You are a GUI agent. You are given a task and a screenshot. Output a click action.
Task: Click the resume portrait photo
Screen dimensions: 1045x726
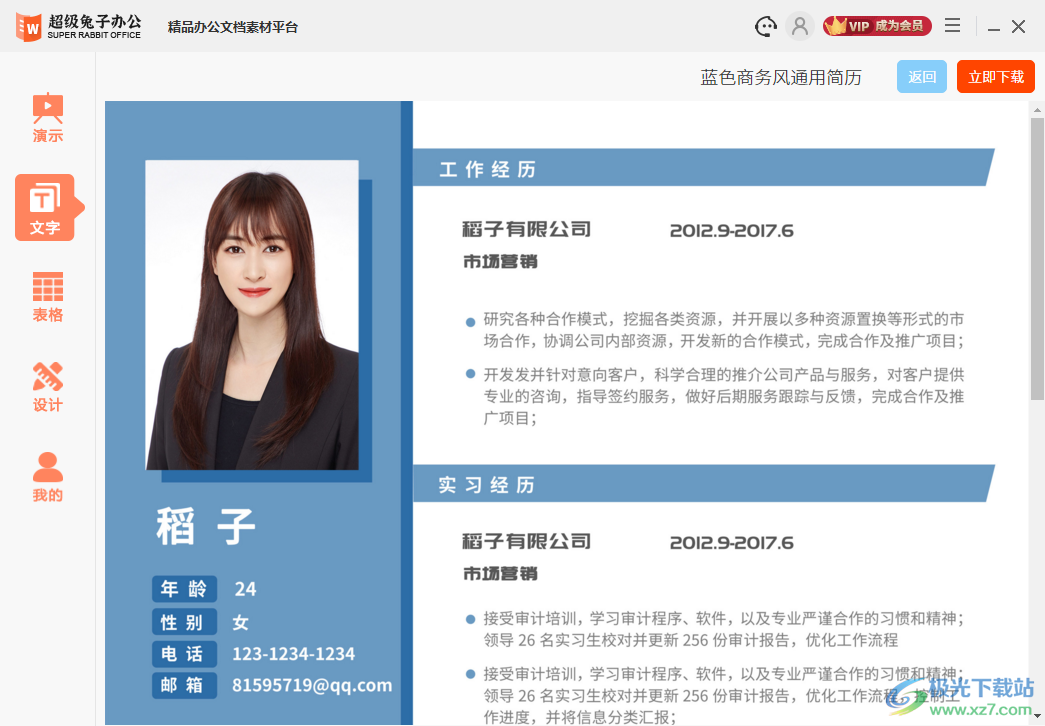253,314
